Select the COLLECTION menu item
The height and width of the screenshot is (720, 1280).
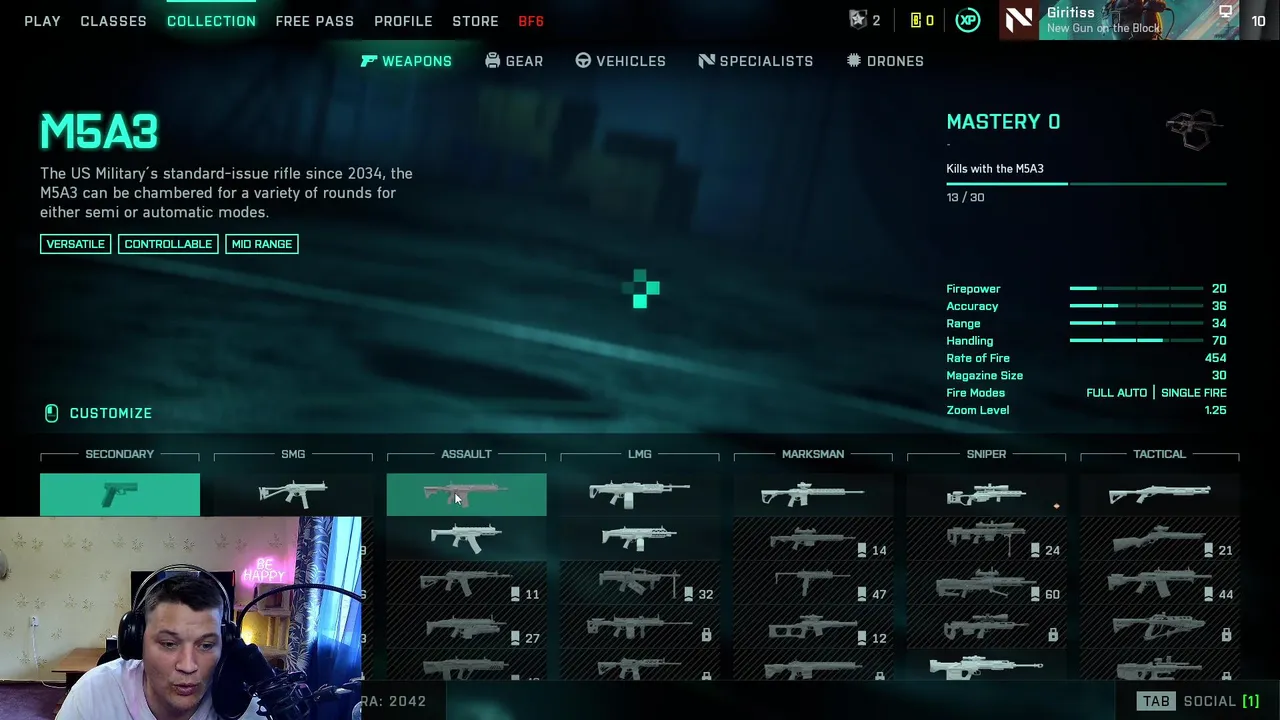pyautogui.click(x=211, y=21)
